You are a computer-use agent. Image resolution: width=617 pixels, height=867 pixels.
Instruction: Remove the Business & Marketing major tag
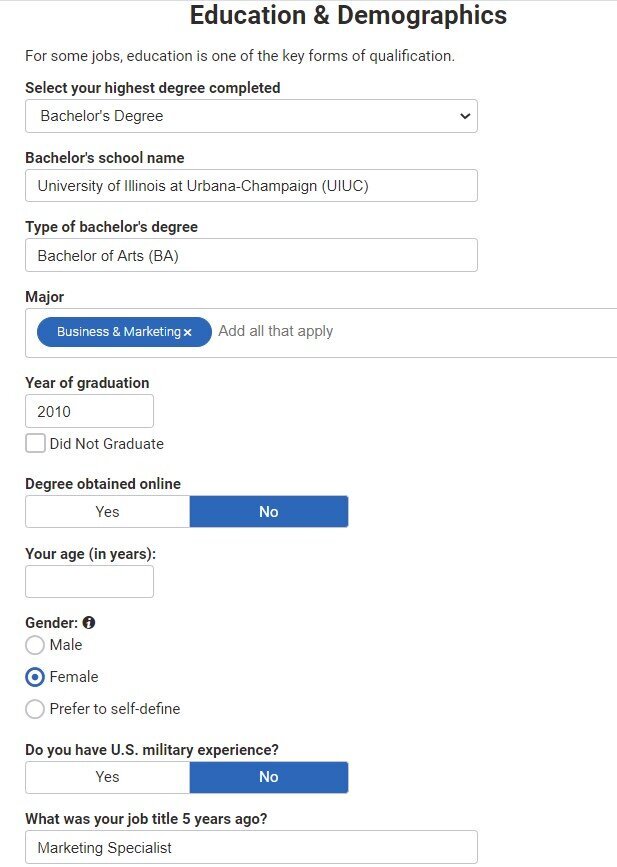[x=187, y=332]
